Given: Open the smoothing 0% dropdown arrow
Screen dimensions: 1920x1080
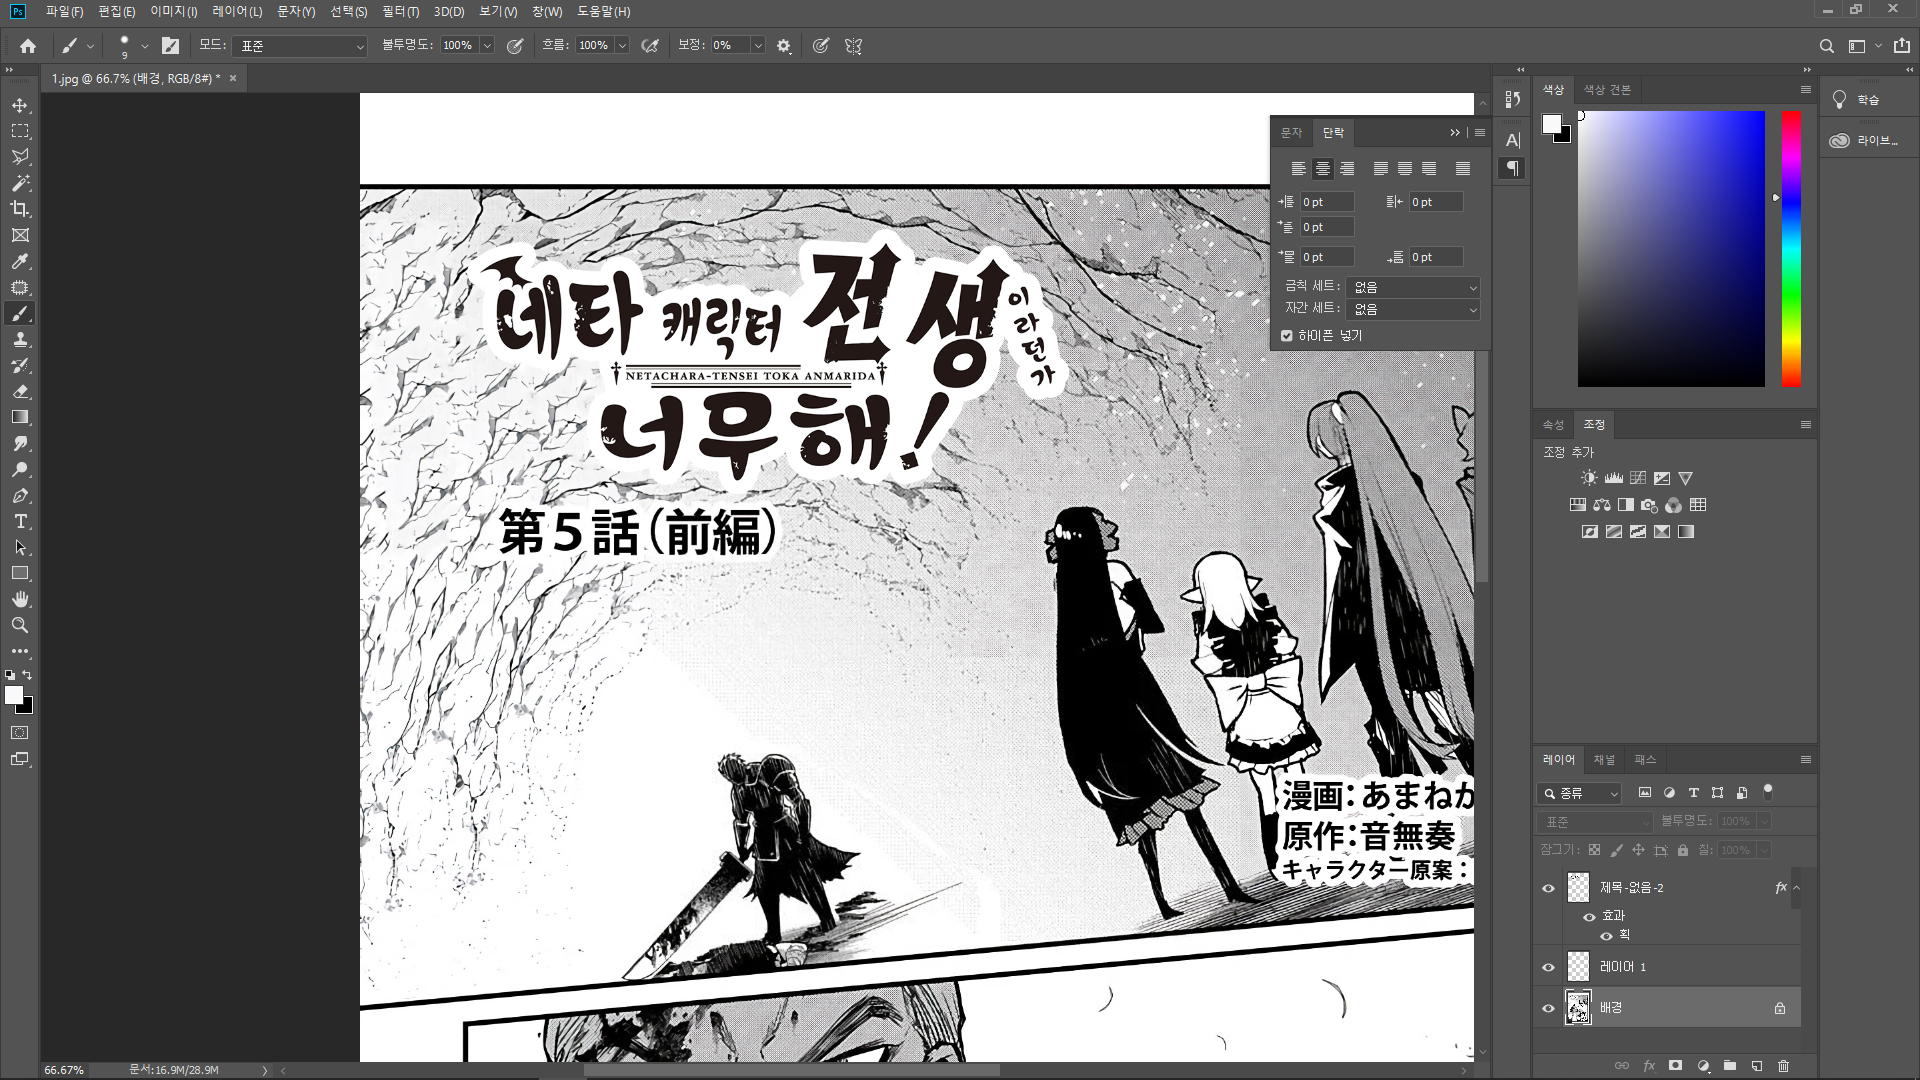Looking at the screenshot, I should pyautogui.click(x=757, y=46).
